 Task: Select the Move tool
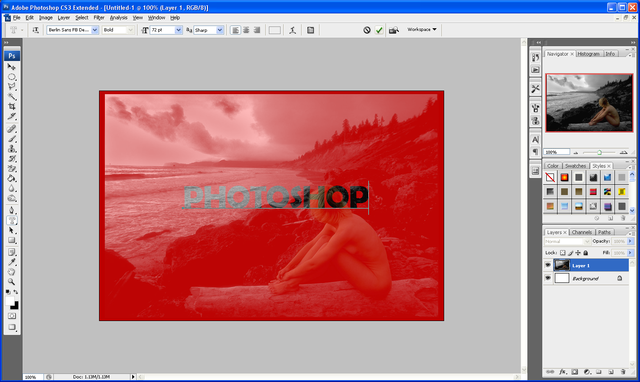coord(12,67)
